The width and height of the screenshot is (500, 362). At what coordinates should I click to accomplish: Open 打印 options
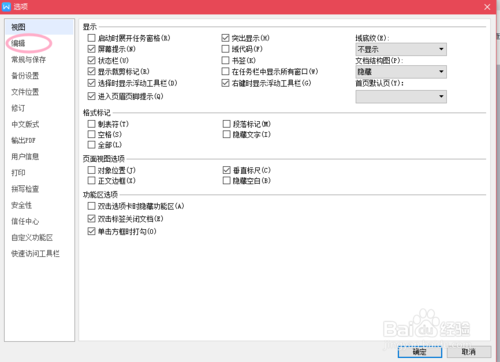[18, 173]
